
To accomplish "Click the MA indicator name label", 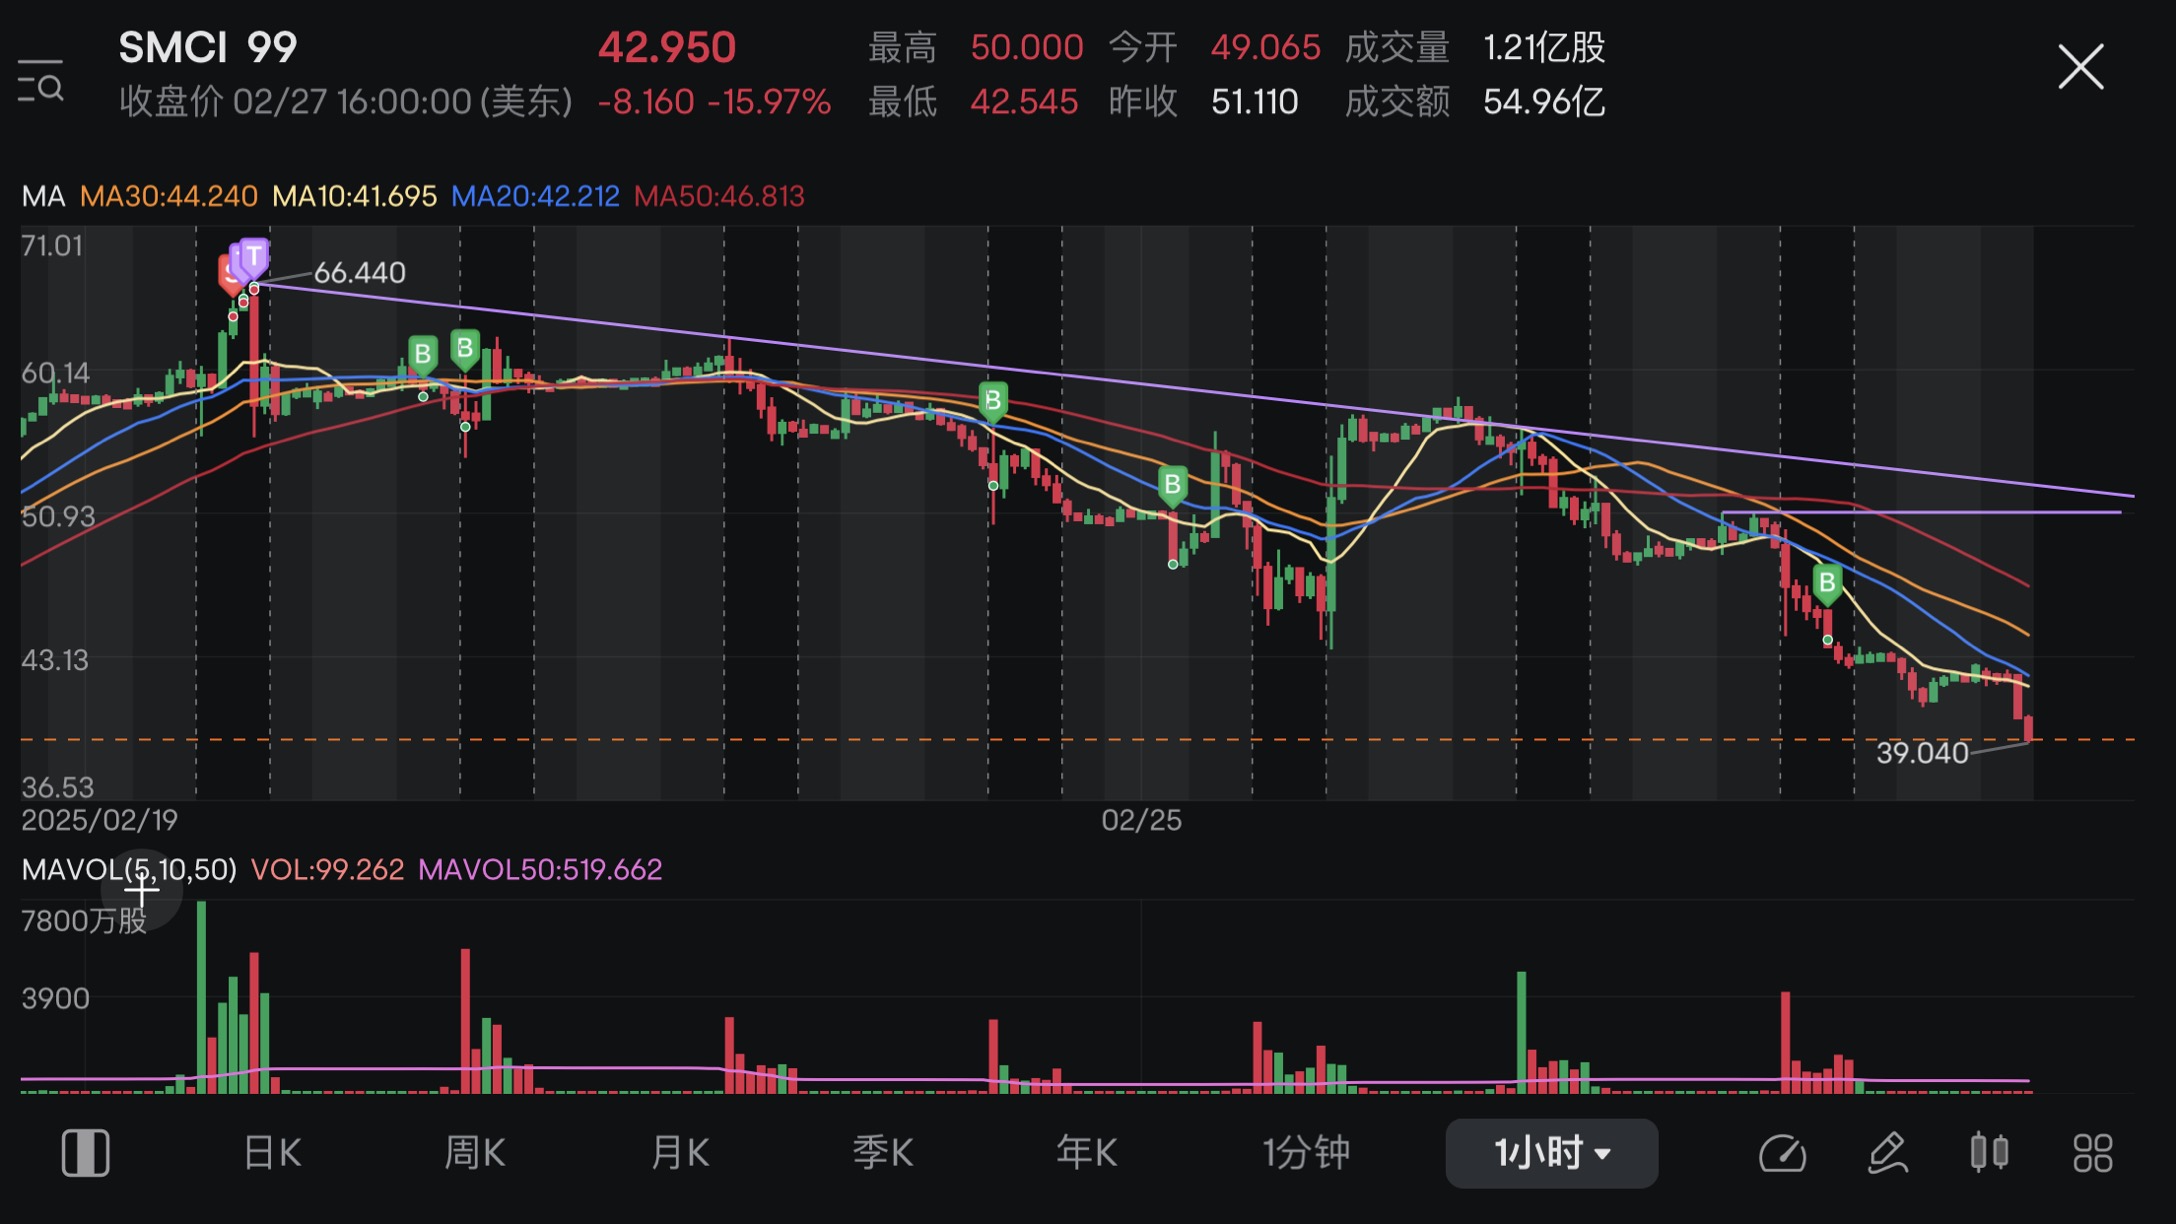I will [43, 196].
